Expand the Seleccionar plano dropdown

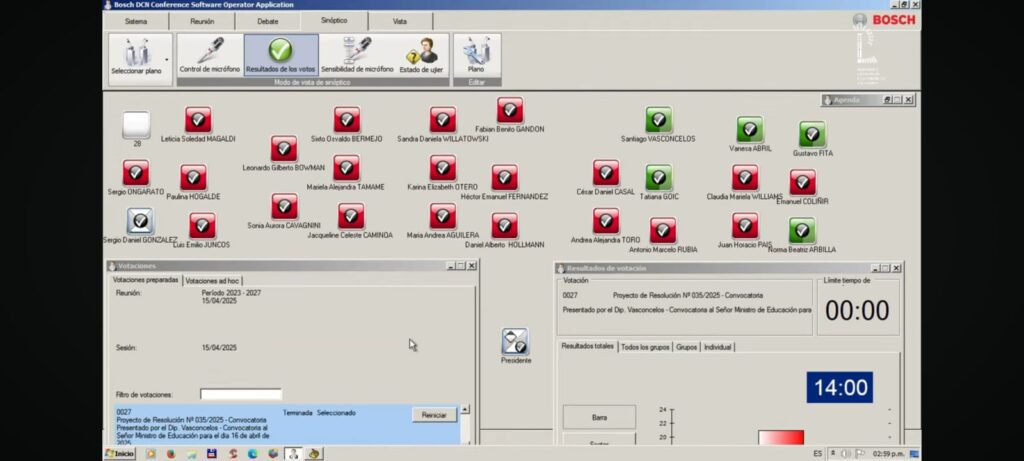167,46
